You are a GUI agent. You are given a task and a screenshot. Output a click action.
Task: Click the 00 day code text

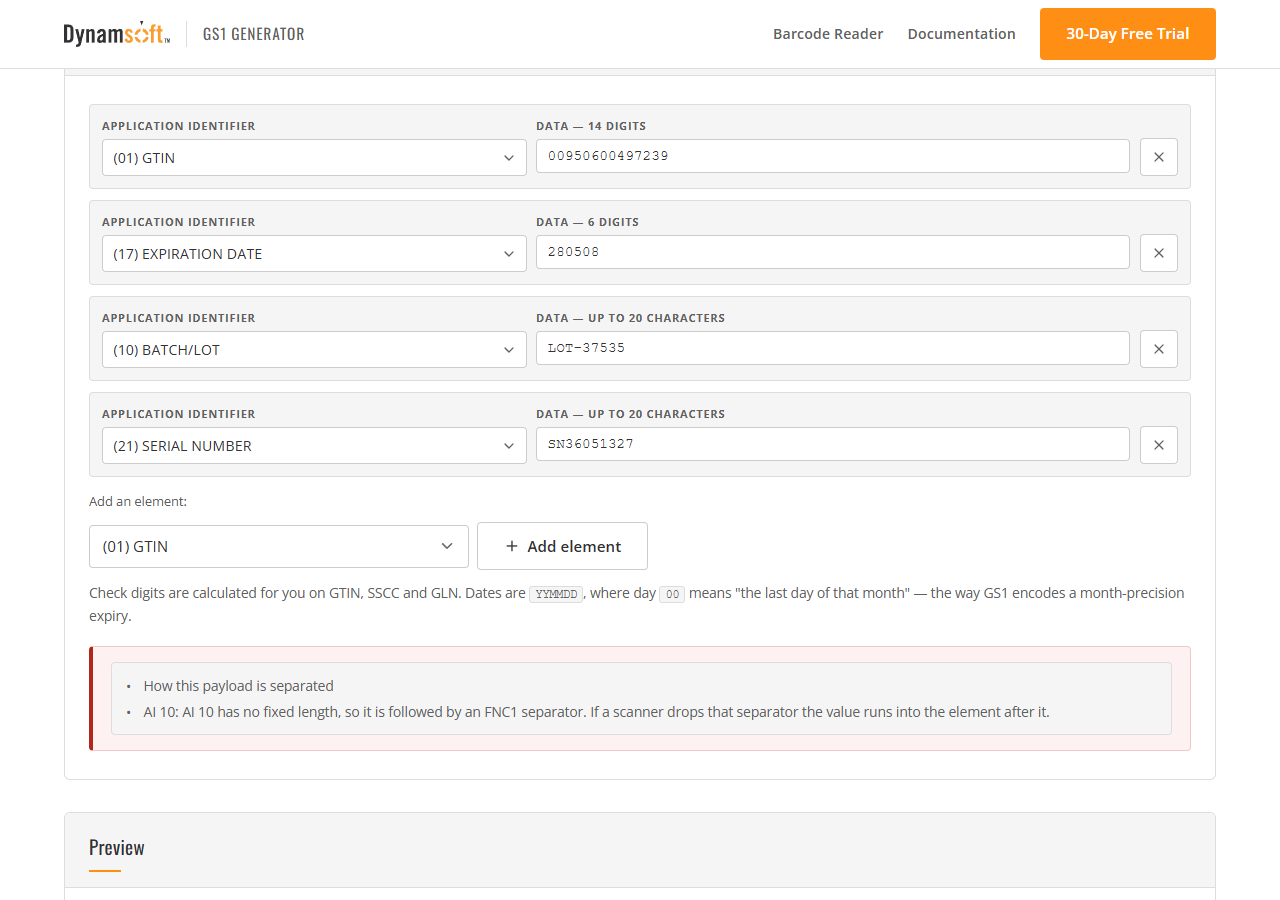tap(672, 594)
